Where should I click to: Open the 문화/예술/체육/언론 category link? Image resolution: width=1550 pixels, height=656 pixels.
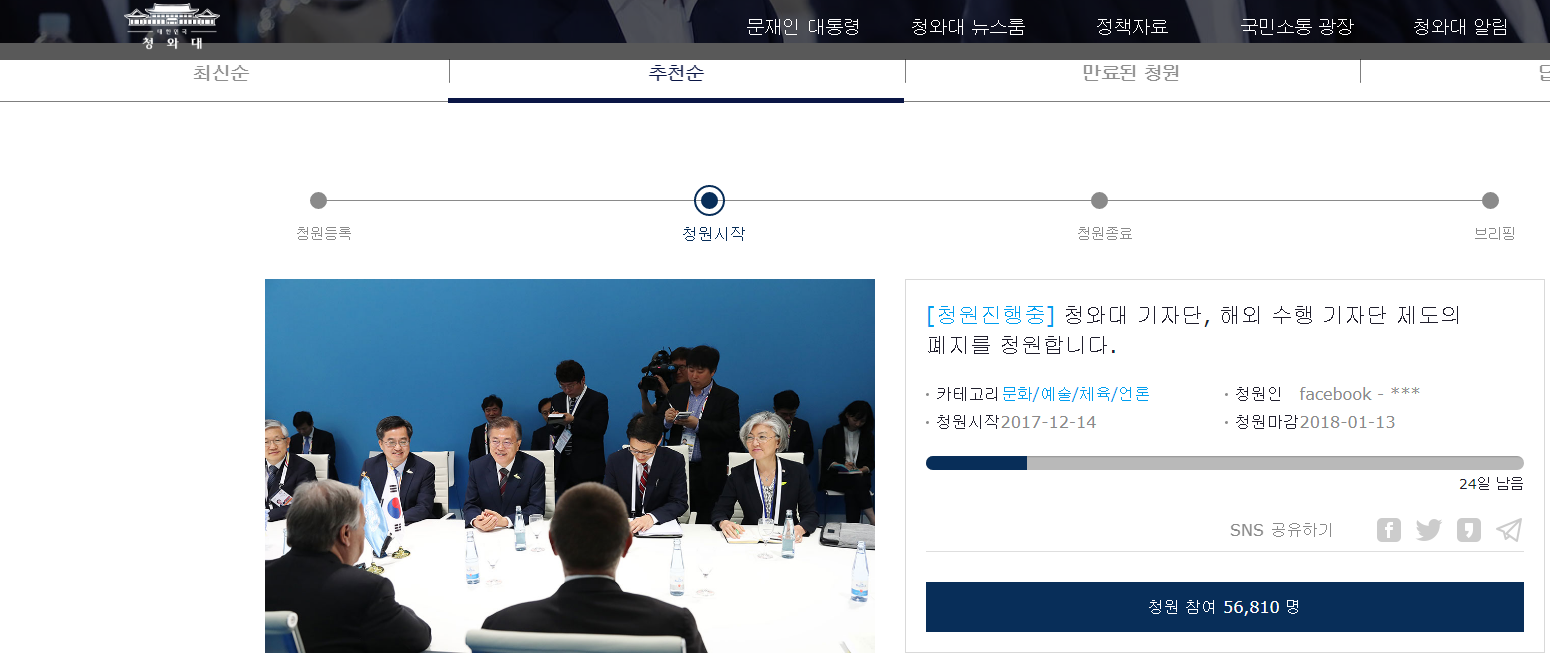tap(1076, 394)
